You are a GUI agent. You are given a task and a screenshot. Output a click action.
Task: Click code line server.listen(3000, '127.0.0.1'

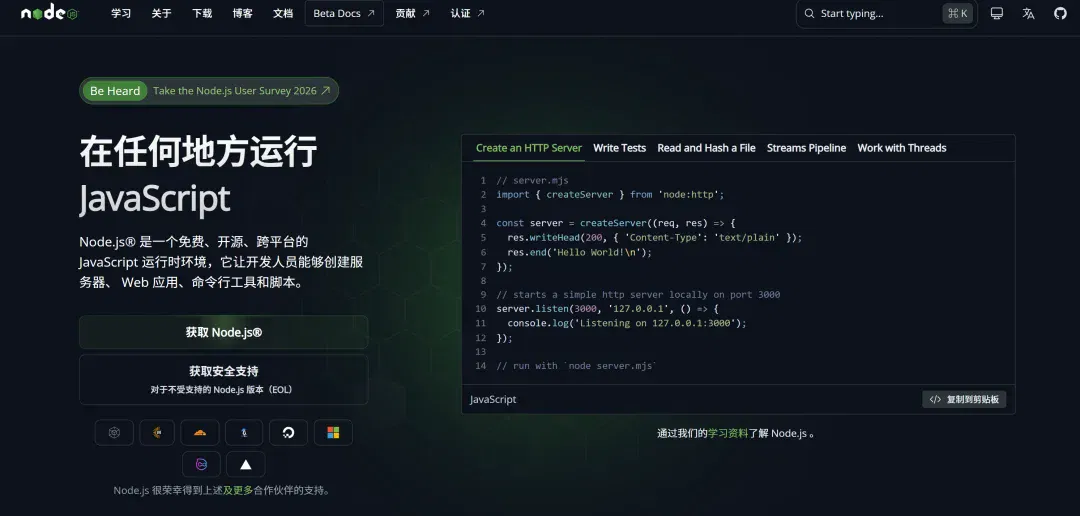[x=608, y=309]
